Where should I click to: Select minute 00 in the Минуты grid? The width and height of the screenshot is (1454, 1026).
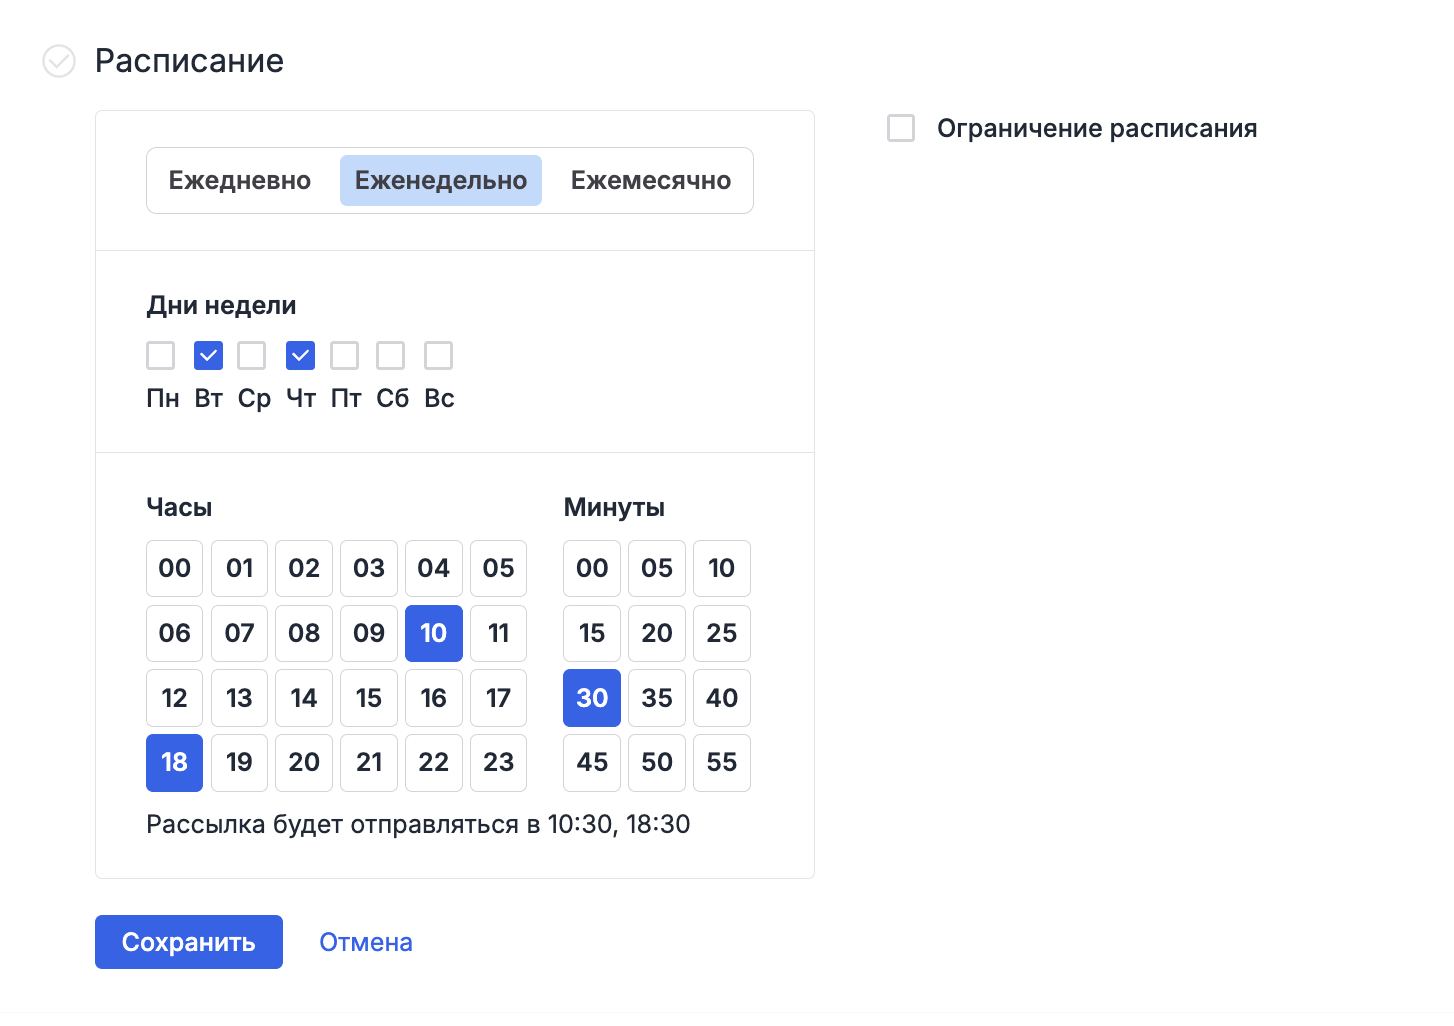point(591,568)
